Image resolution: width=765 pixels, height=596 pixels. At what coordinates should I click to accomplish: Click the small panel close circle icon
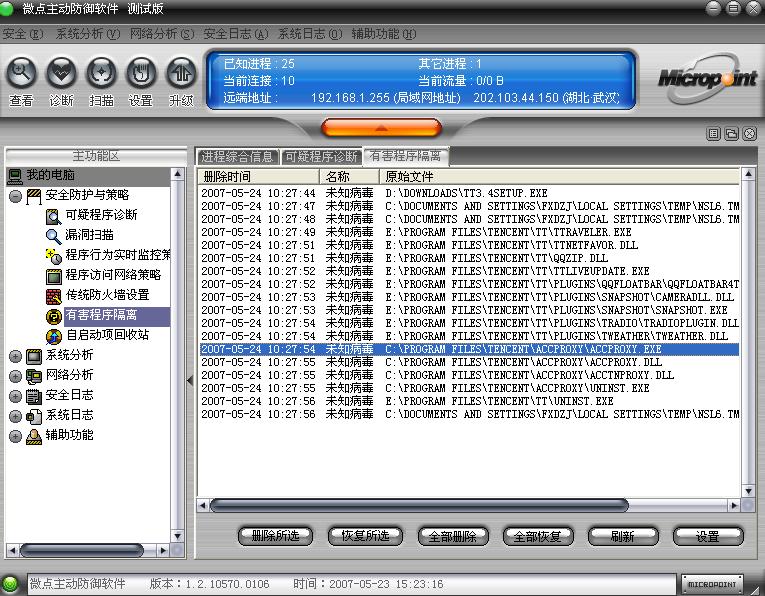750,134
